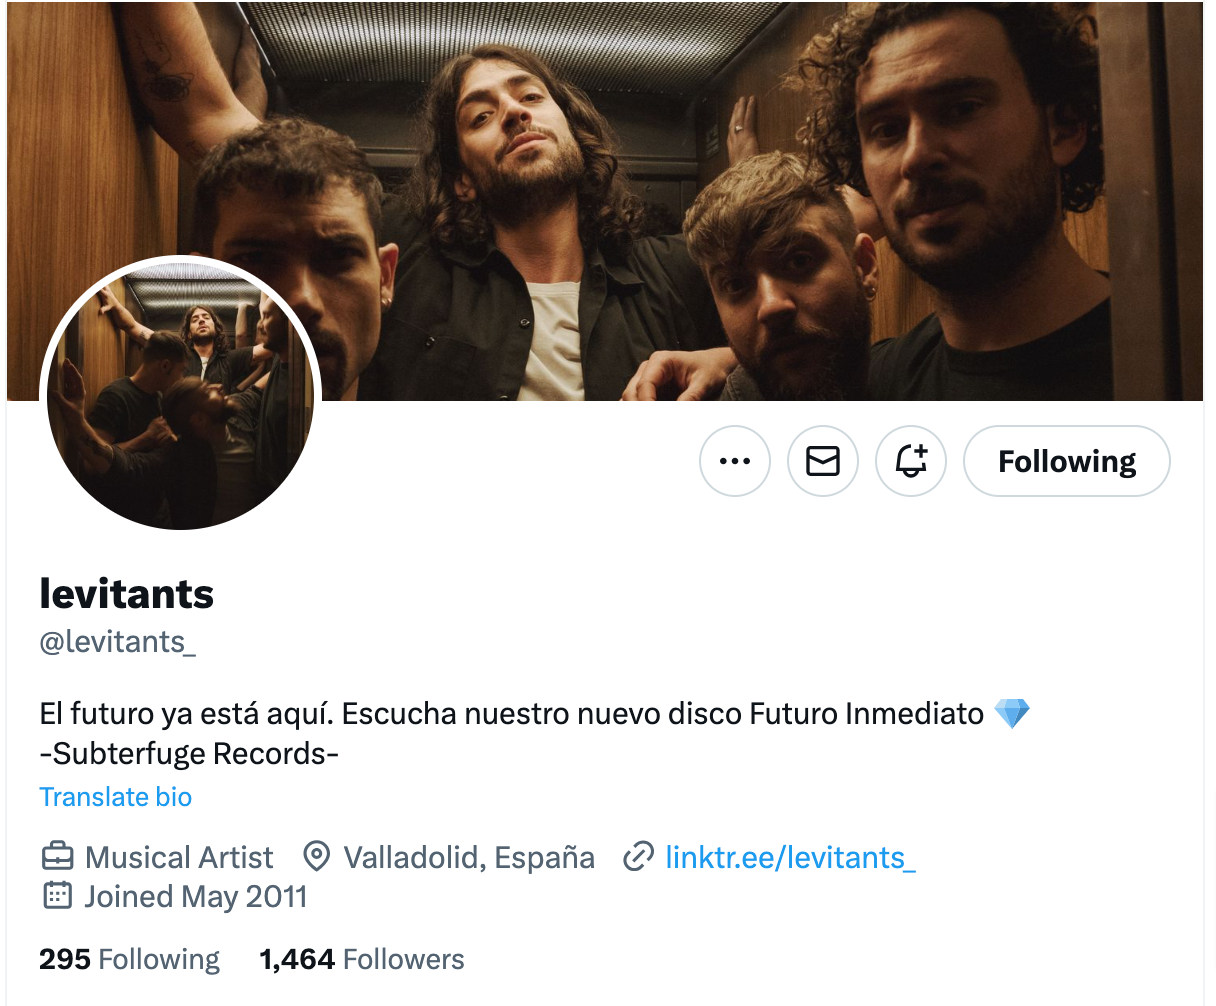Screen dimensions: 1216x1006
Task: Open the linktr.ee/levitants_ link
Action: pos(790,857)
